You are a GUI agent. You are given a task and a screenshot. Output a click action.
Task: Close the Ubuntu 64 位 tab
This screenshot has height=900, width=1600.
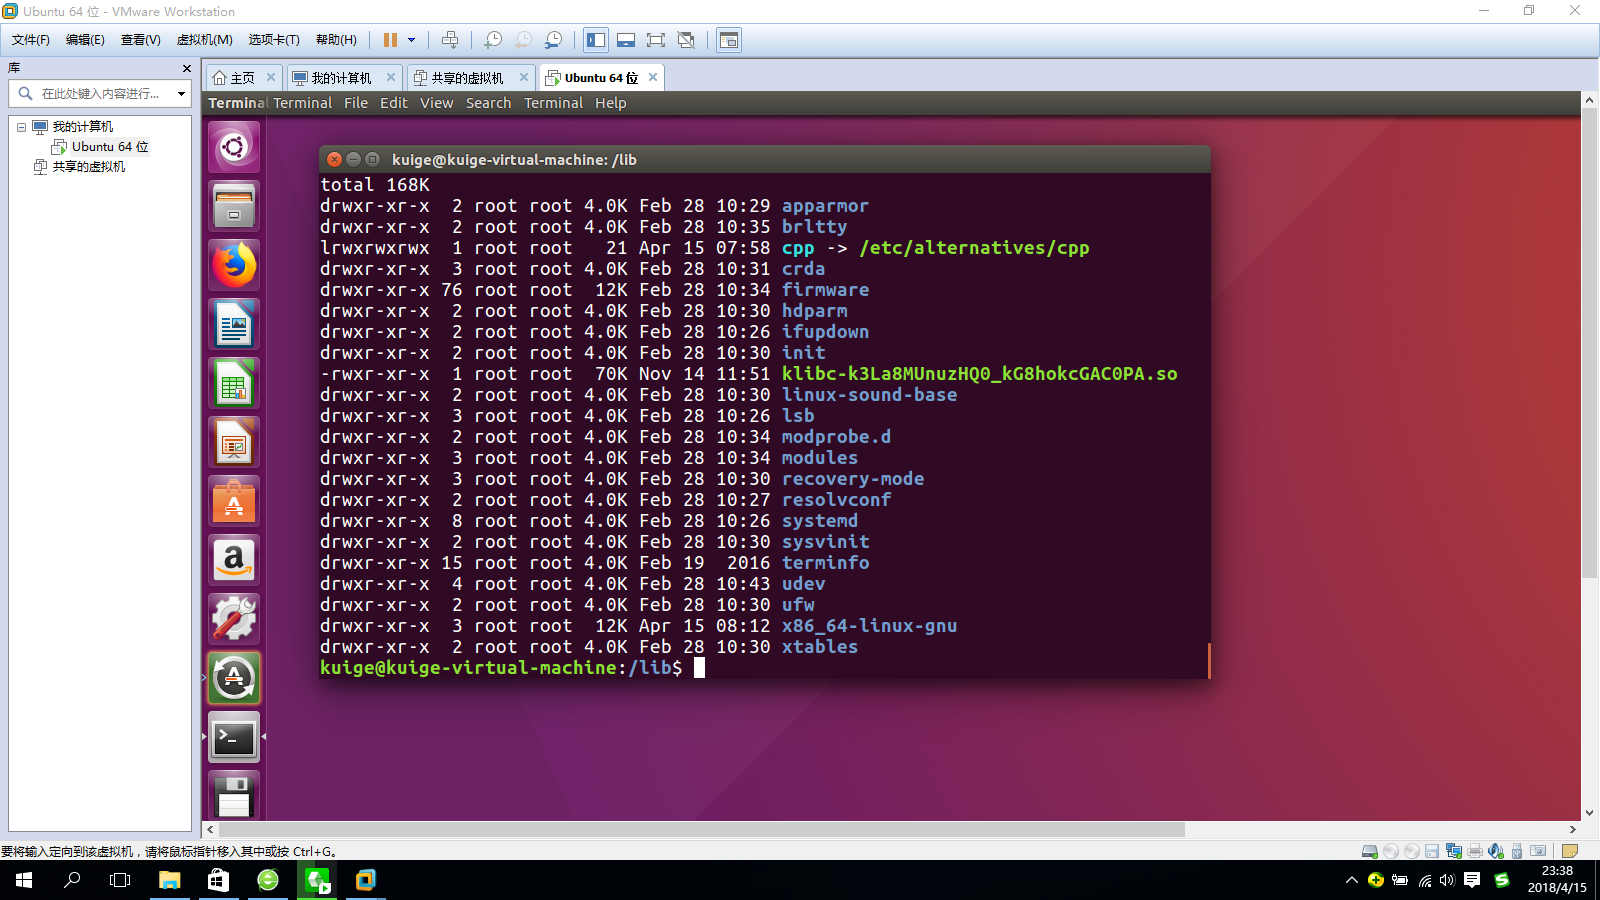653,77
